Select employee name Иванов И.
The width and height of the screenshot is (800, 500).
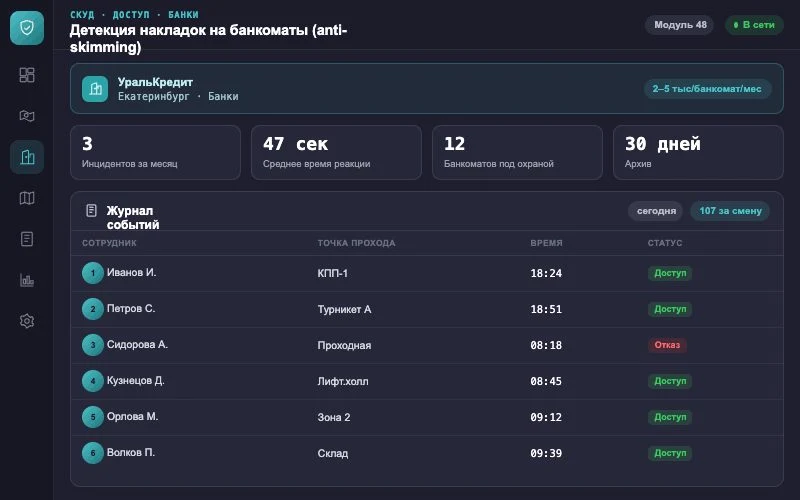coord(131,272)
